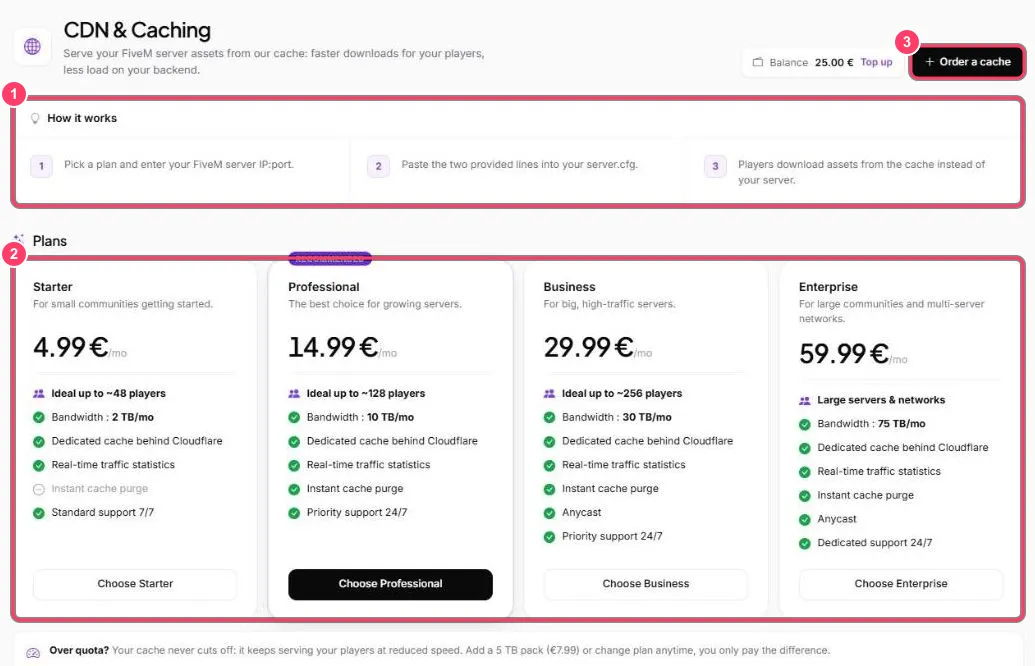This screenshot has height=666, width=1035.
Task: Click the players icon beside ~256 players
Action: [x=549, y=393]
